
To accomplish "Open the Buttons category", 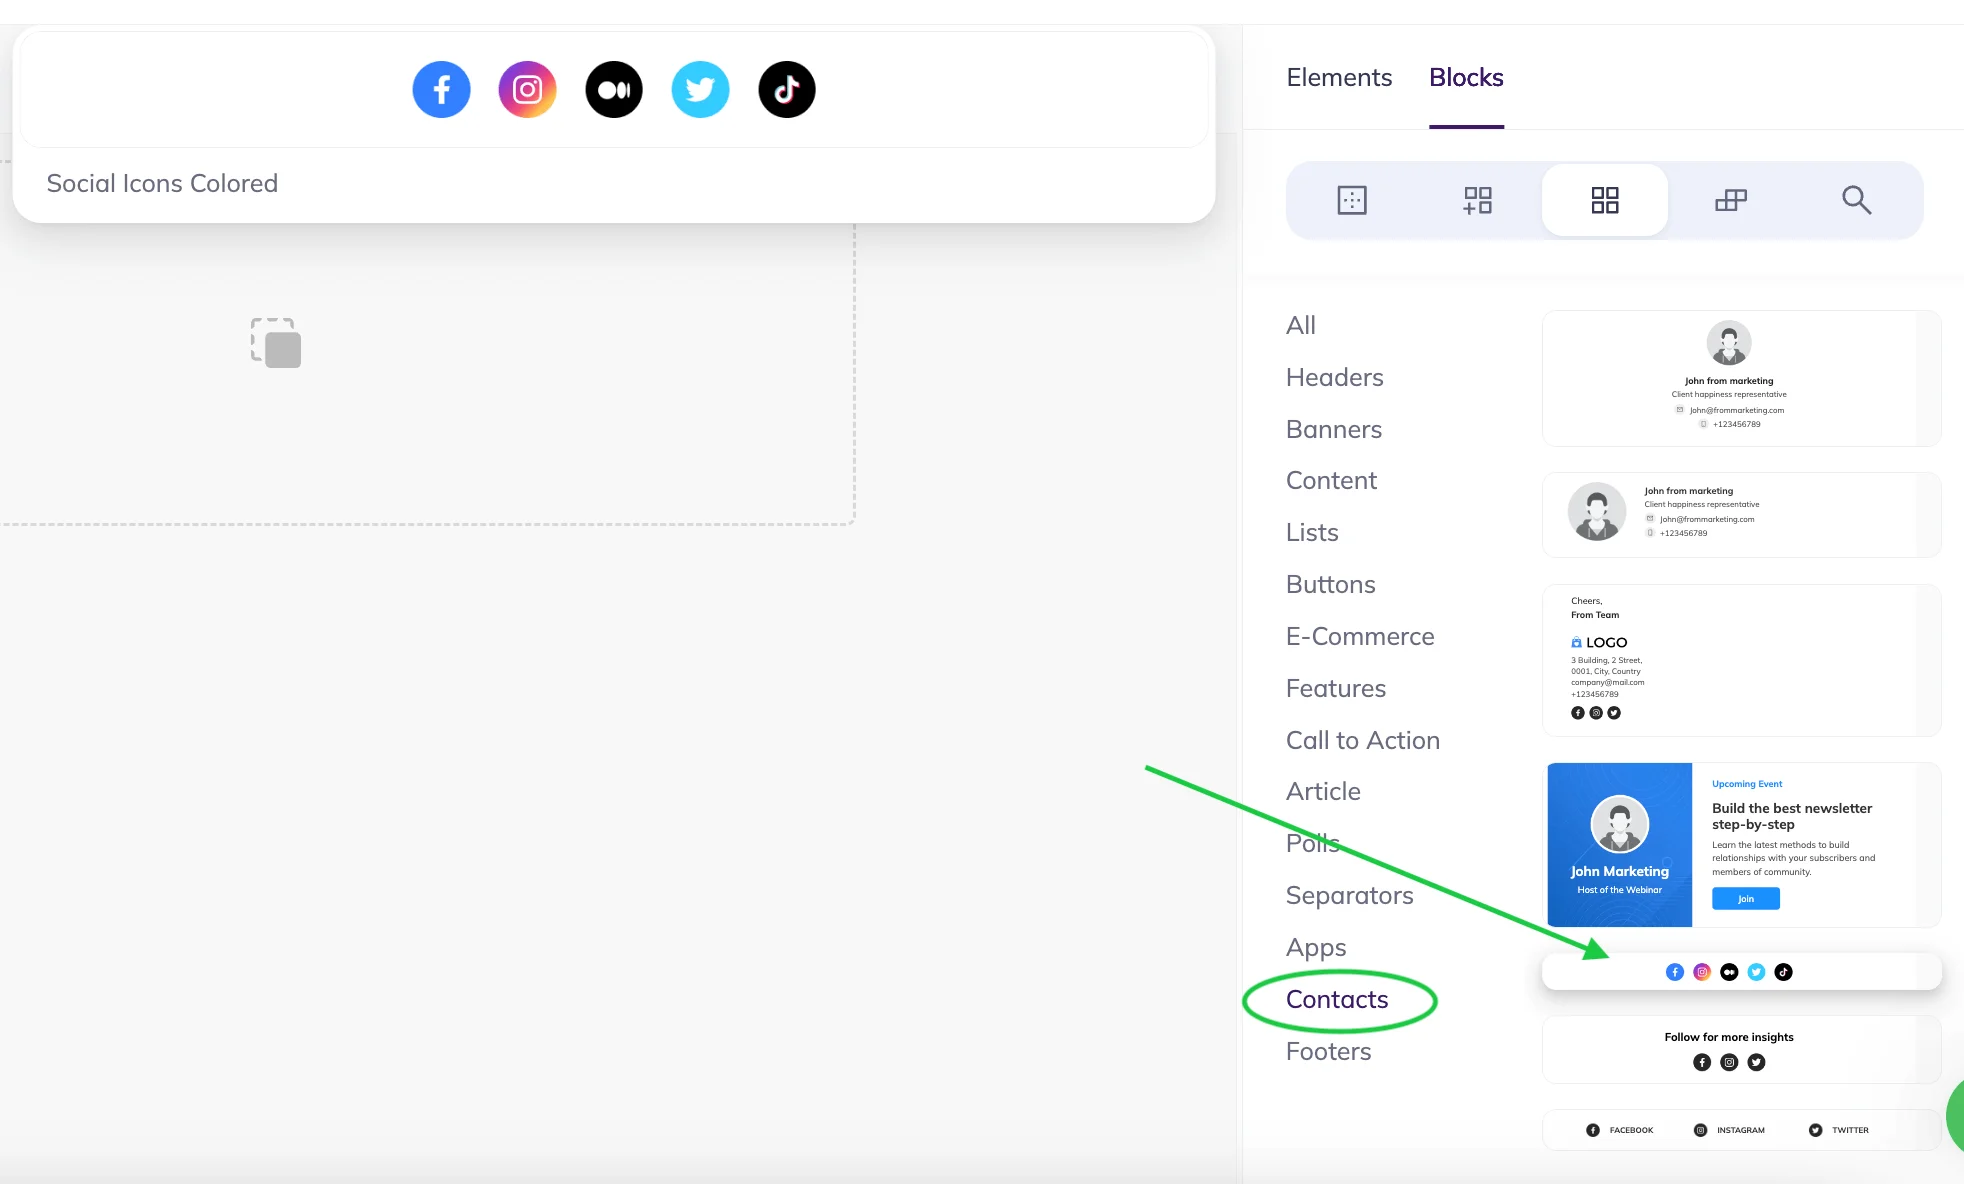I will click(x=1331, y=584).
